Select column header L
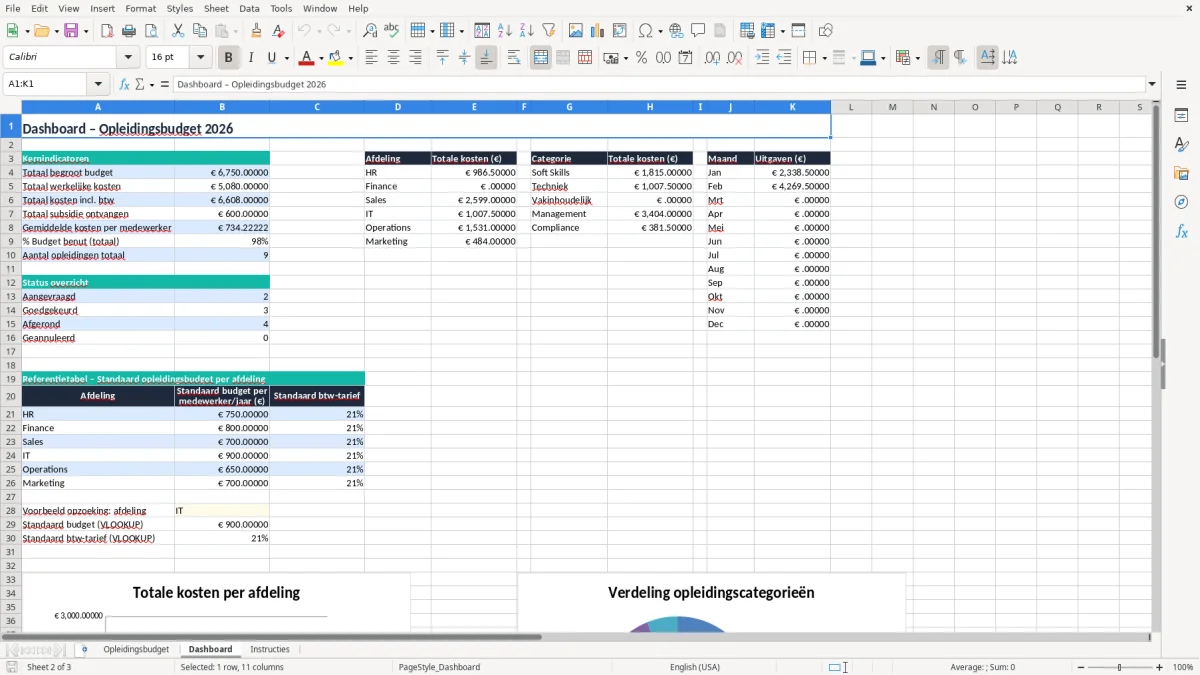The image size is (1200, 675). pyautogui.click(x=851, y=107)
